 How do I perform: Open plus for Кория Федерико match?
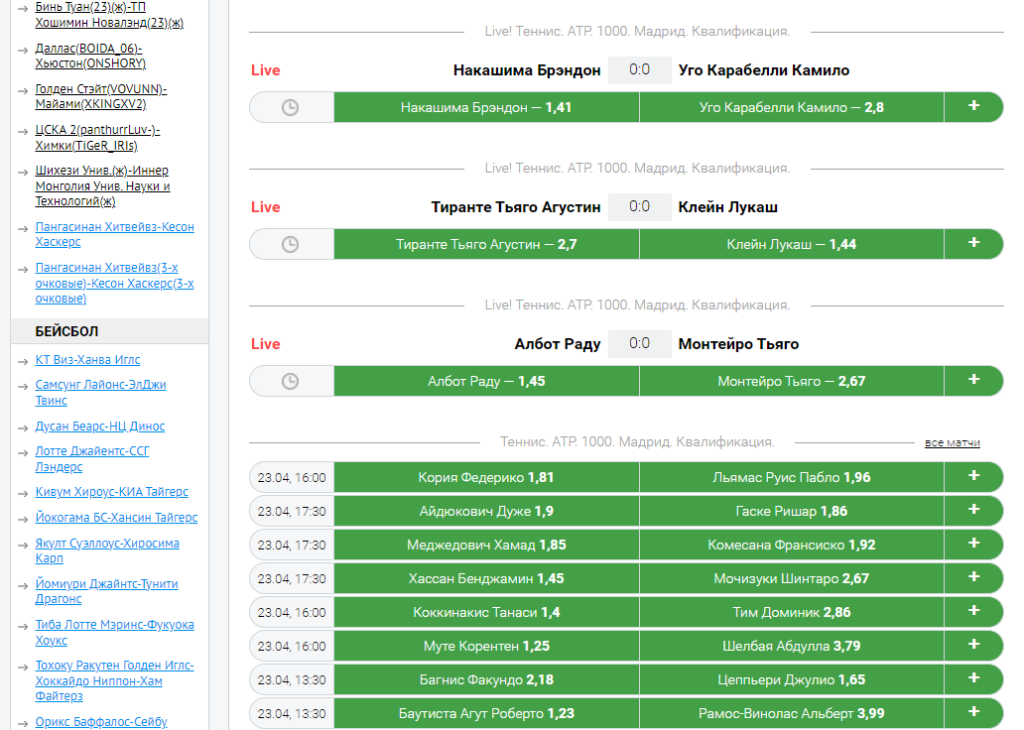[974, 477]
